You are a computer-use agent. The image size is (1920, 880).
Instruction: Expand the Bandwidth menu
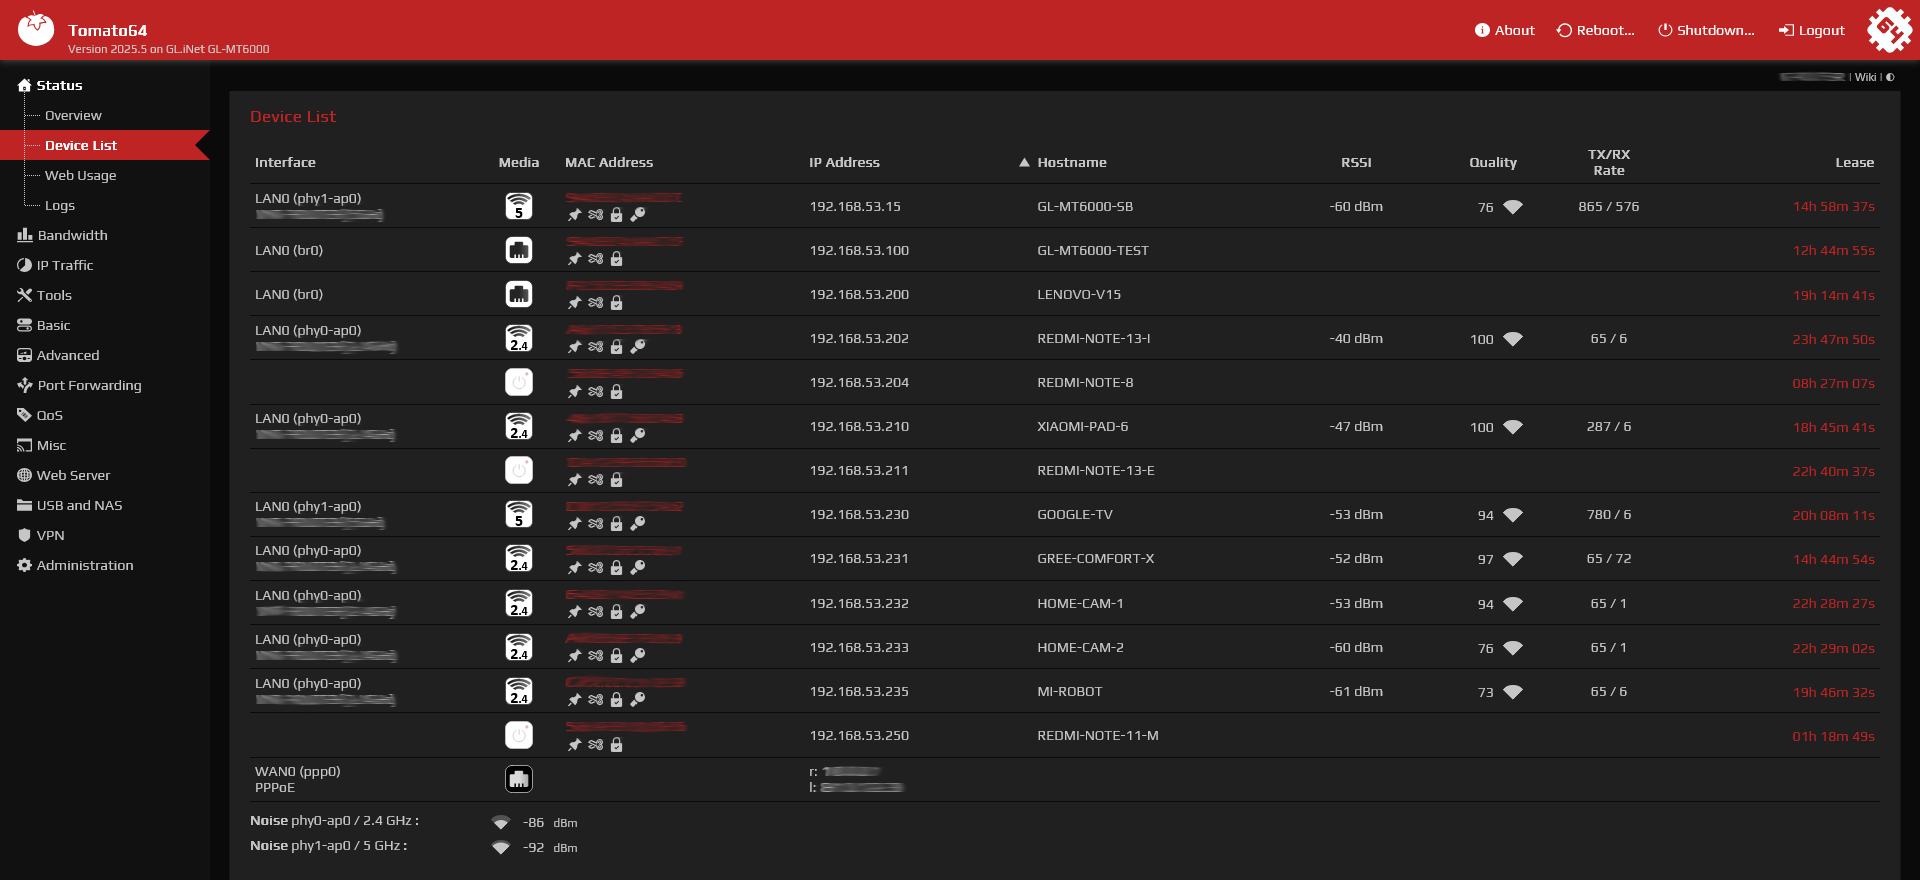point(62,235)
